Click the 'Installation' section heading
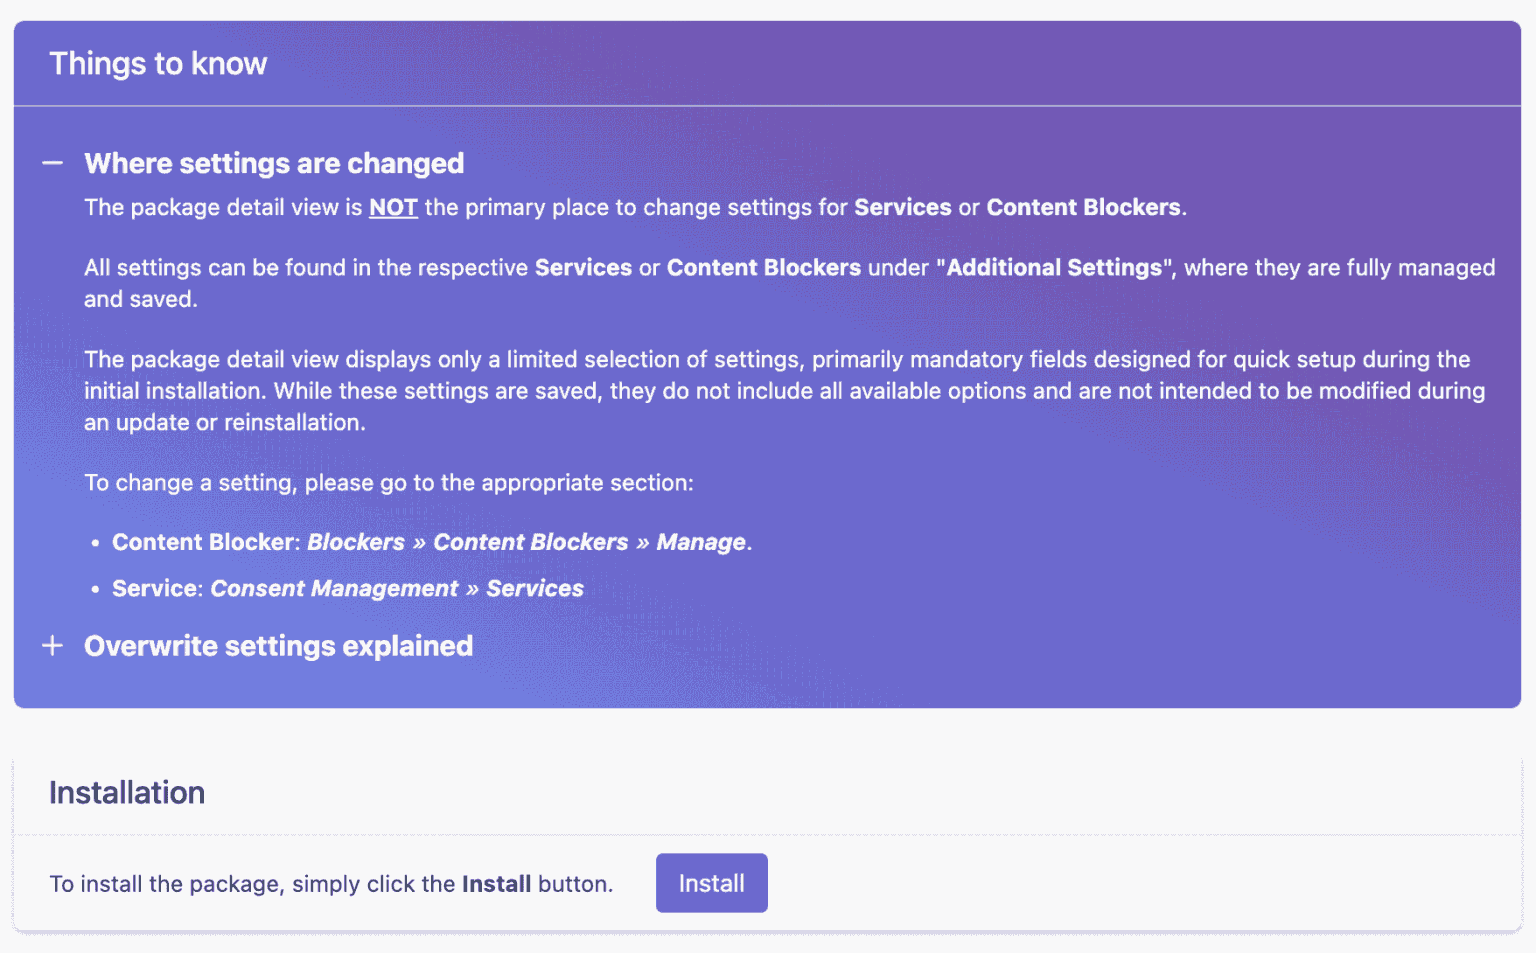Viewport: 1536px width, 953px height. tap(127, 793)
